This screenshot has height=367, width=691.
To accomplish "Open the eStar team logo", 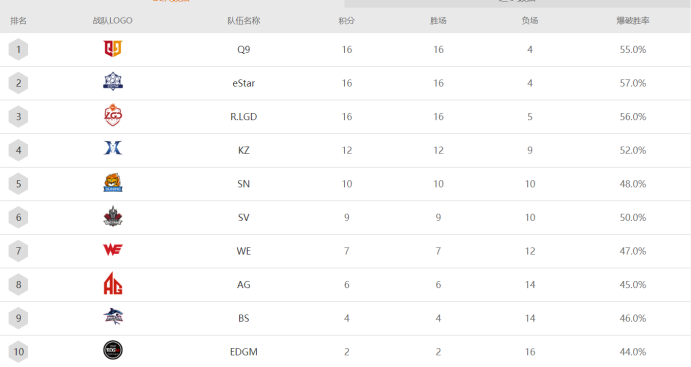I will pyautogui.click(x=113, y=82).
